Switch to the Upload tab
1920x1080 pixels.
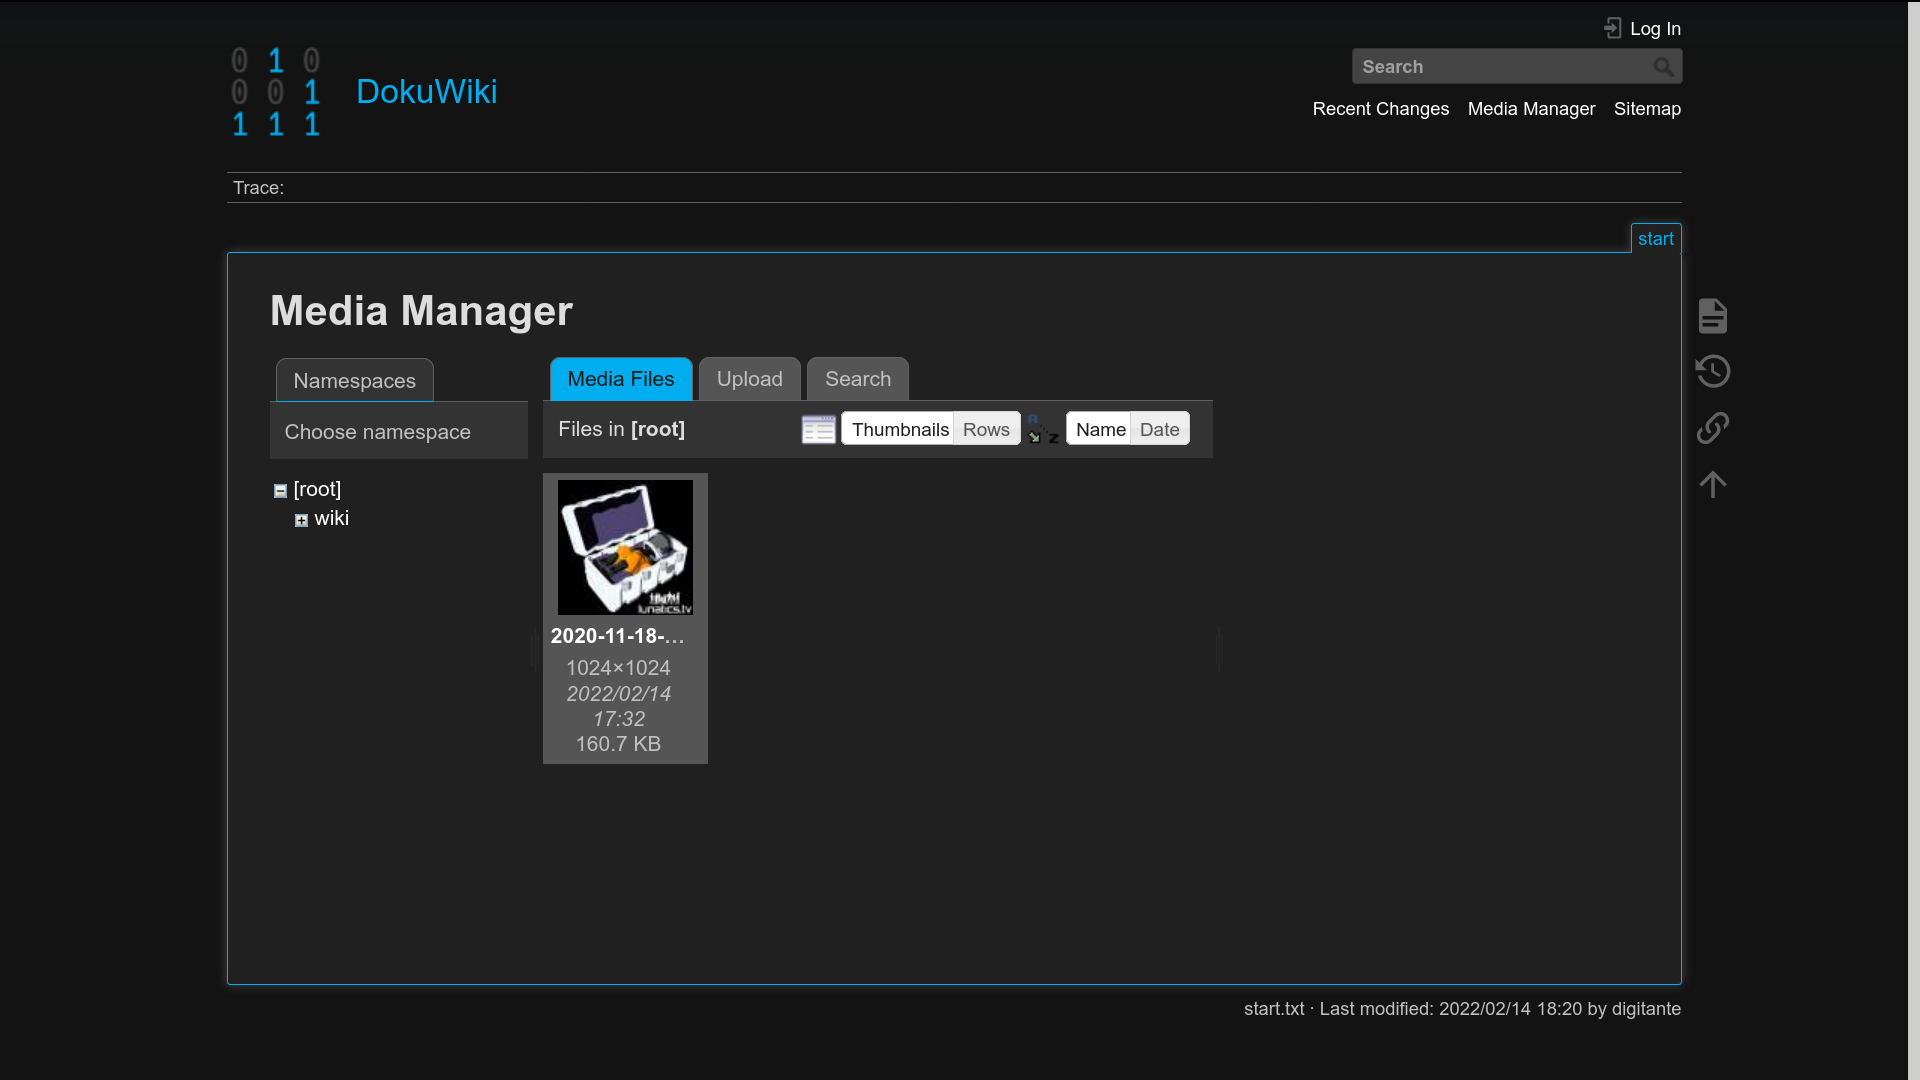pos(749,379)
